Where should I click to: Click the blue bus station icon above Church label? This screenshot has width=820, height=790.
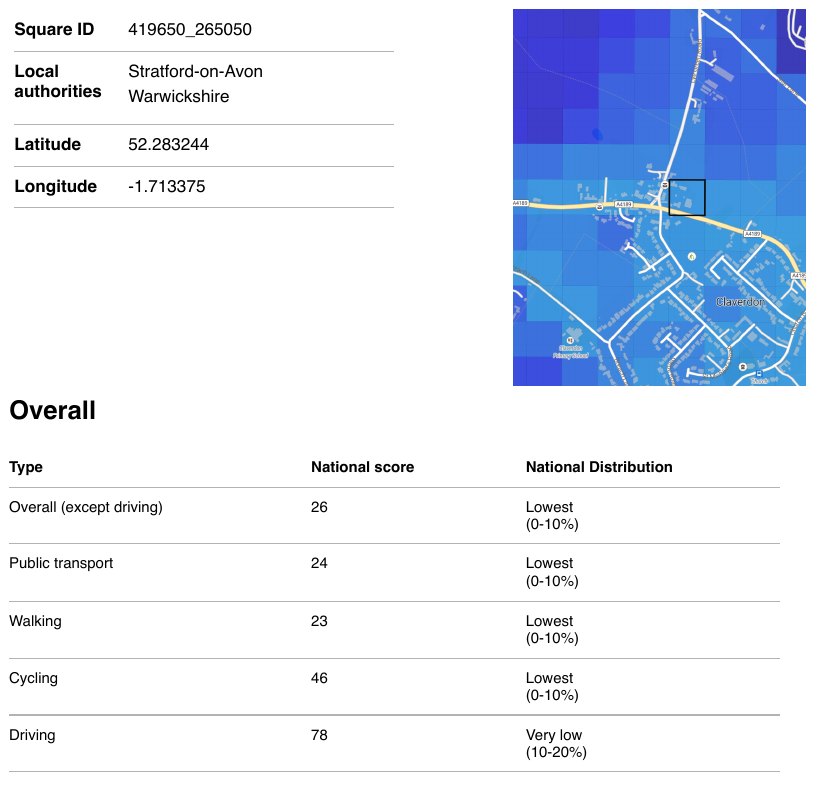[x=759, y=373]
